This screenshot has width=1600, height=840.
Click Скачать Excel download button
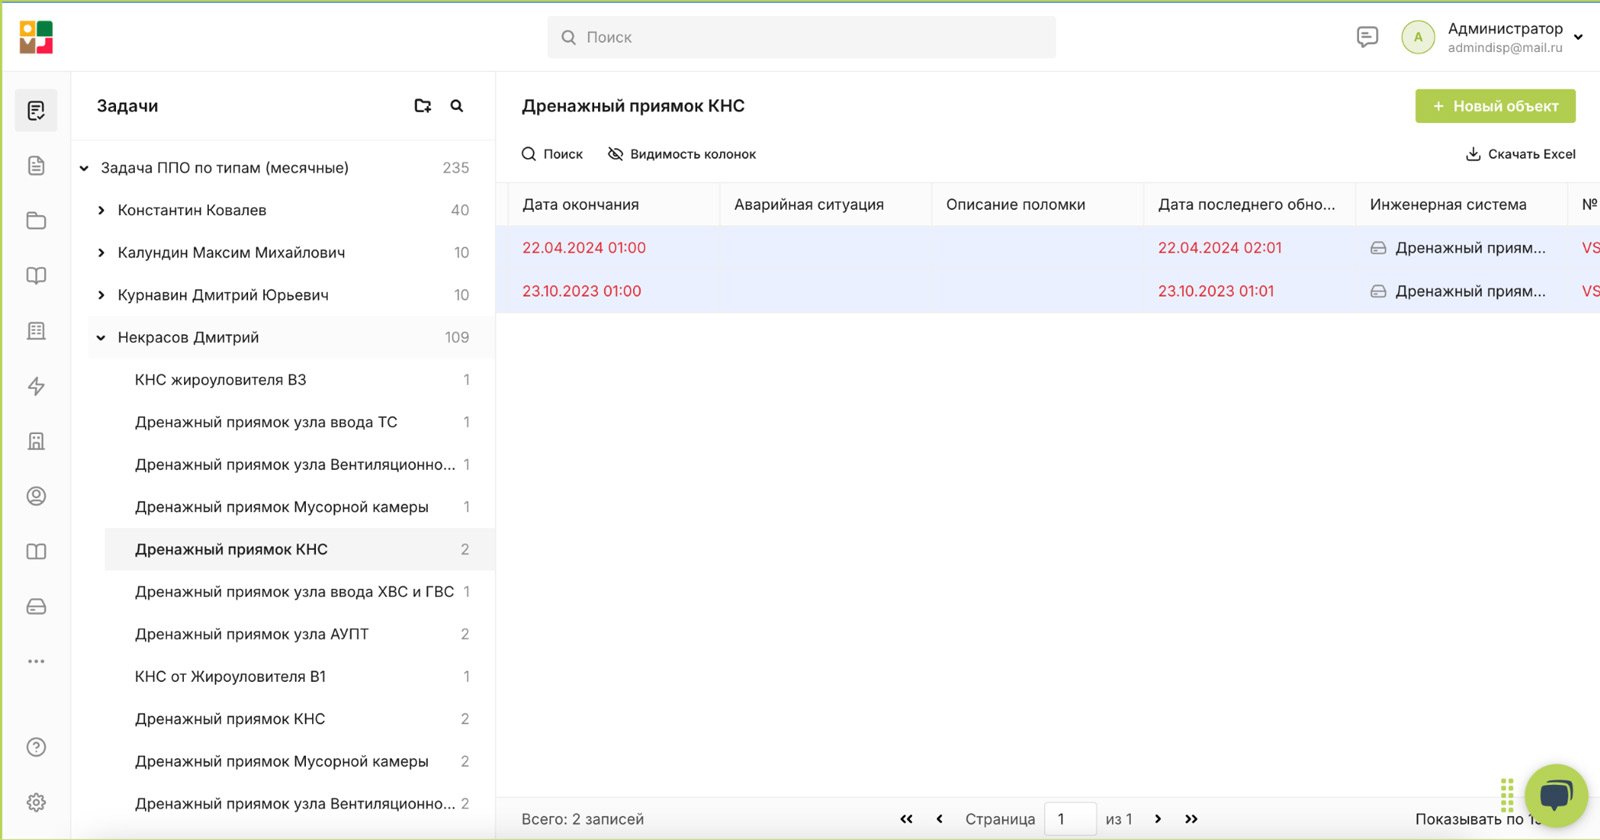[x=1520, y=154]
